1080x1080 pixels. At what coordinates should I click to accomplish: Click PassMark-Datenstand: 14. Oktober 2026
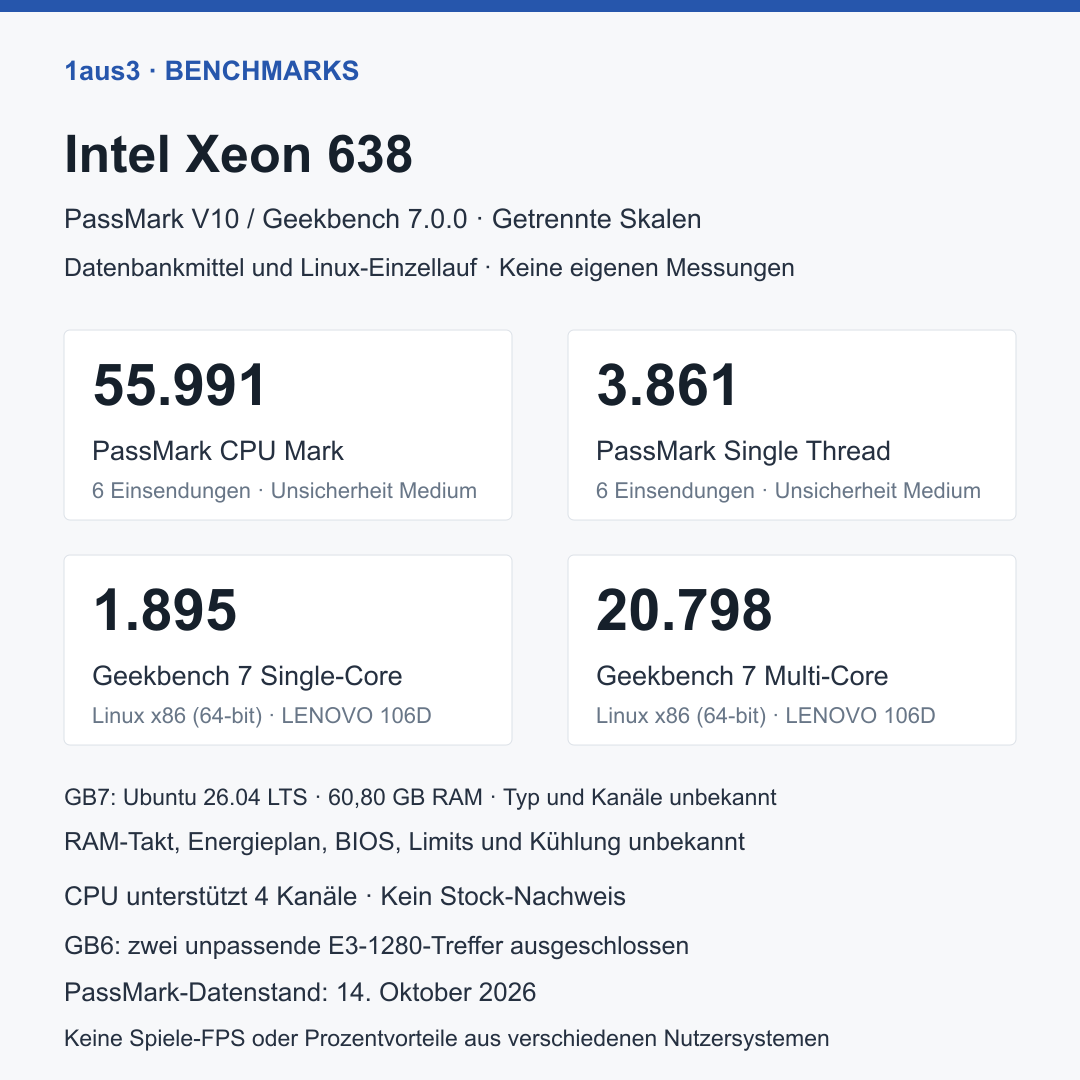(x=300, y=993)
